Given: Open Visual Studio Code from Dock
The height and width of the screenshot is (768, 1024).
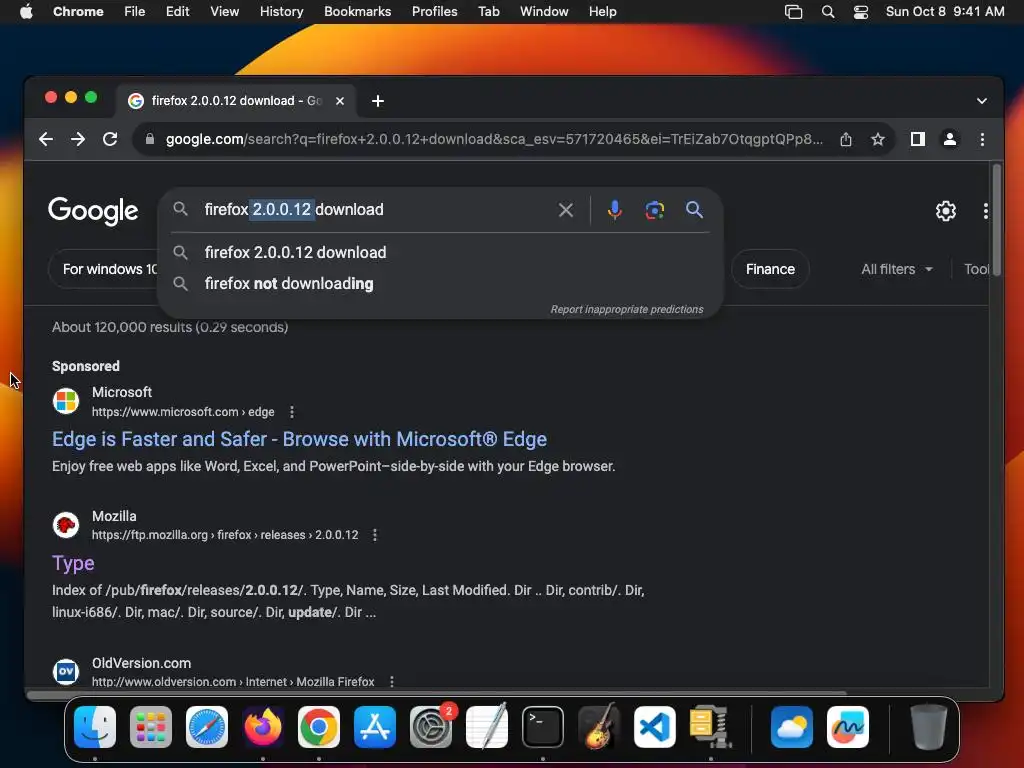Looking at the screenshot, I should pyautogui.click(x=655, y=727).
